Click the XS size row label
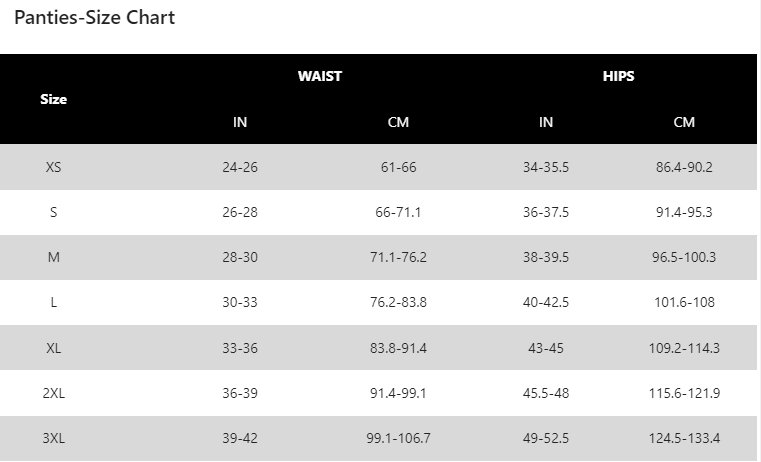 pos(54,167)
